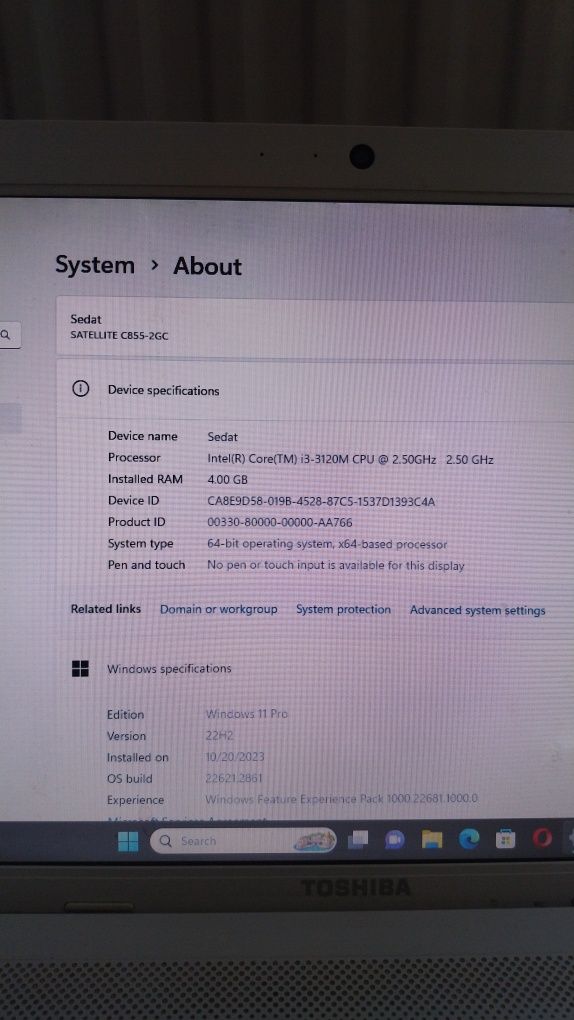Select the Device ID value
574x1020 pixels.
coord(321,502)
